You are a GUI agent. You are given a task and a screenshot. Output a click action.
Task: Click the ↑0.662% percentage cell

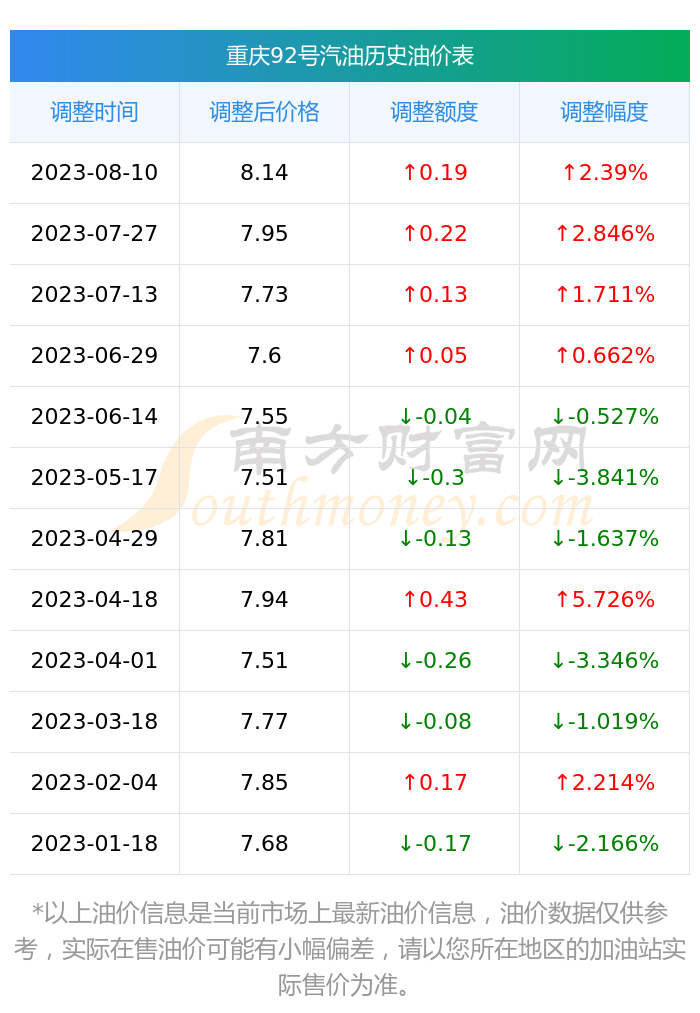(x=604, y=356)
